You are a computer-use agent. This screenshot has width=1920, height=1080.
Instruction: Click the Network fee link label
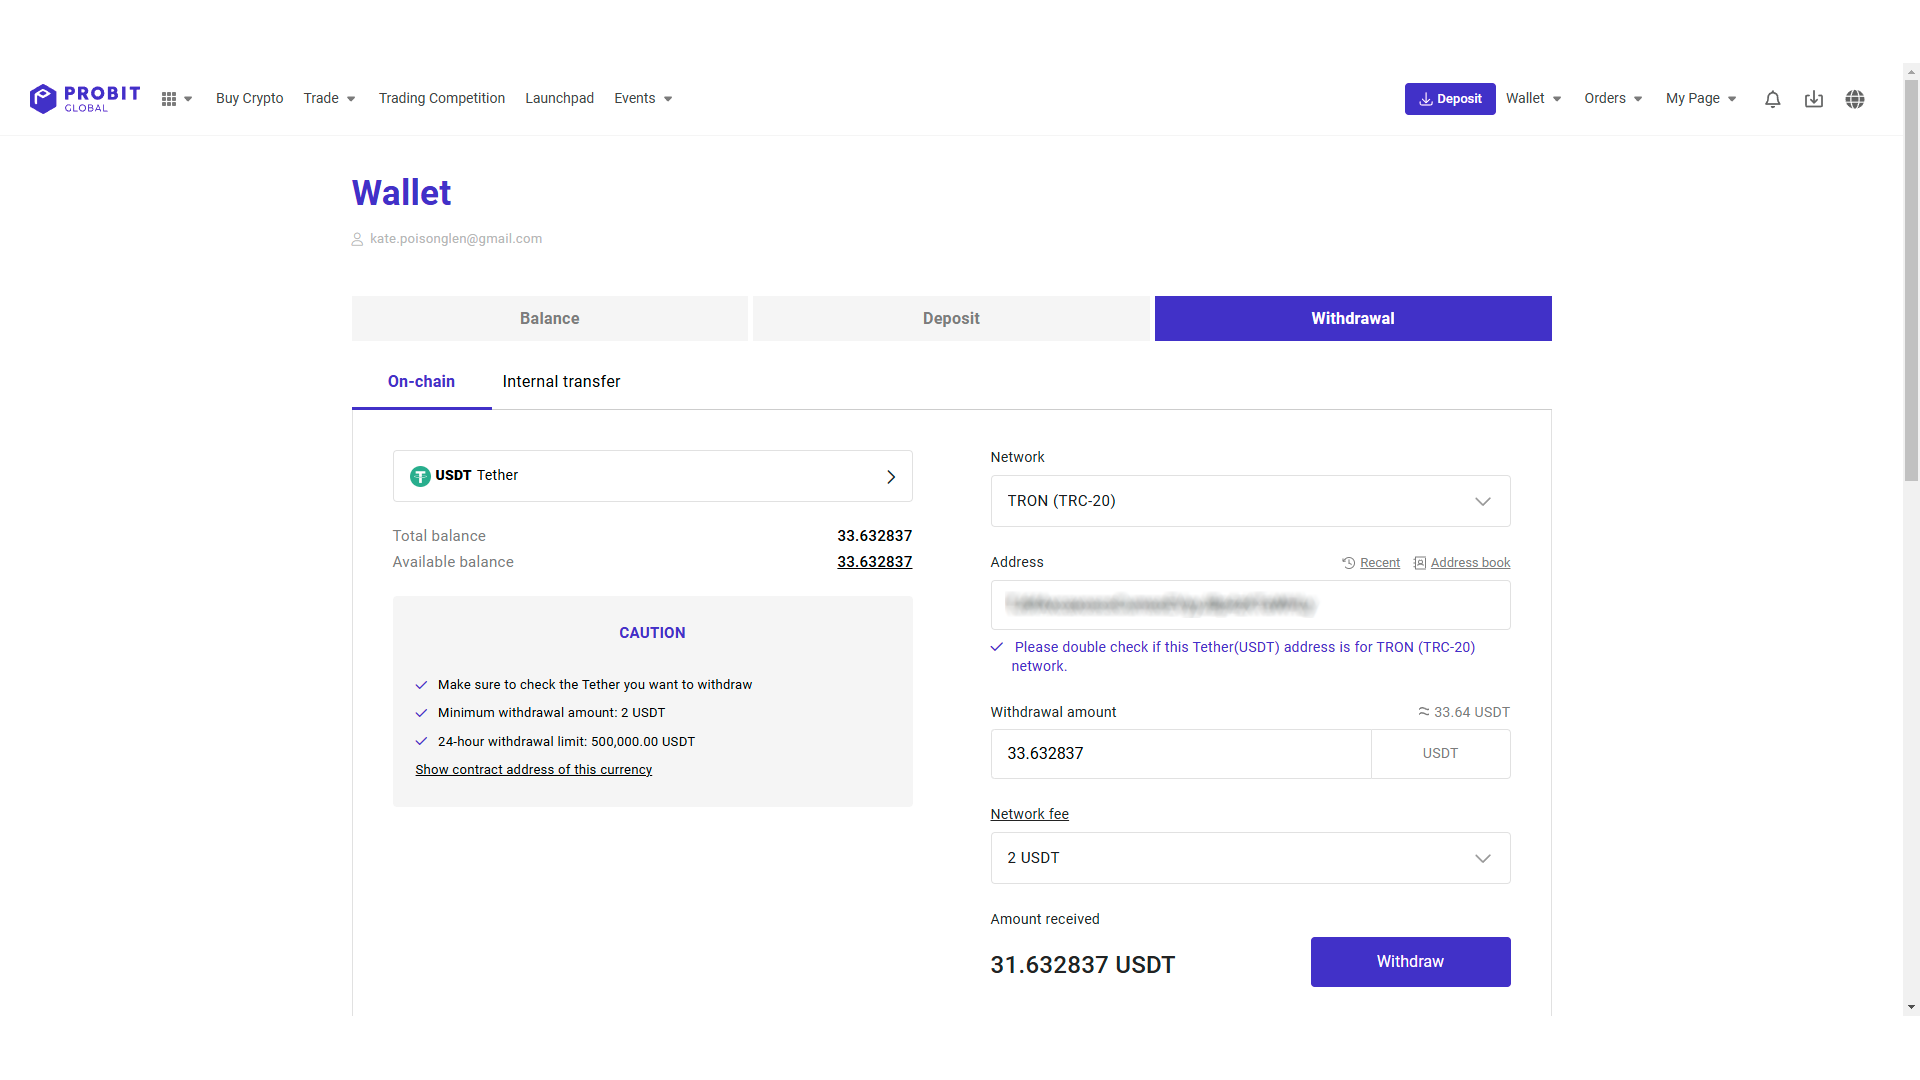point(1029,814)
